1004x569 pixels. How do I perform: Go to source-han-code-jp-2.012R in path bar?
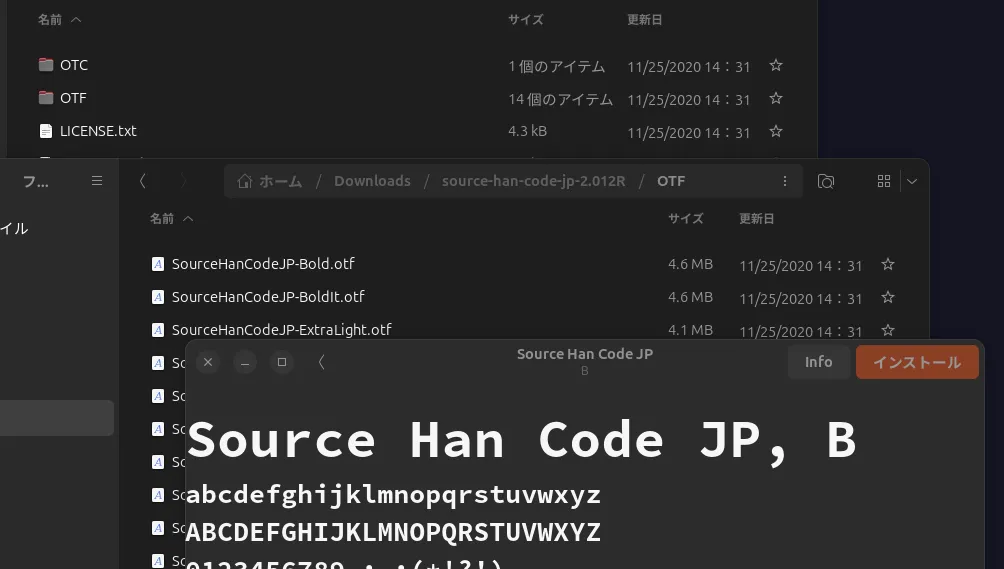533,181
